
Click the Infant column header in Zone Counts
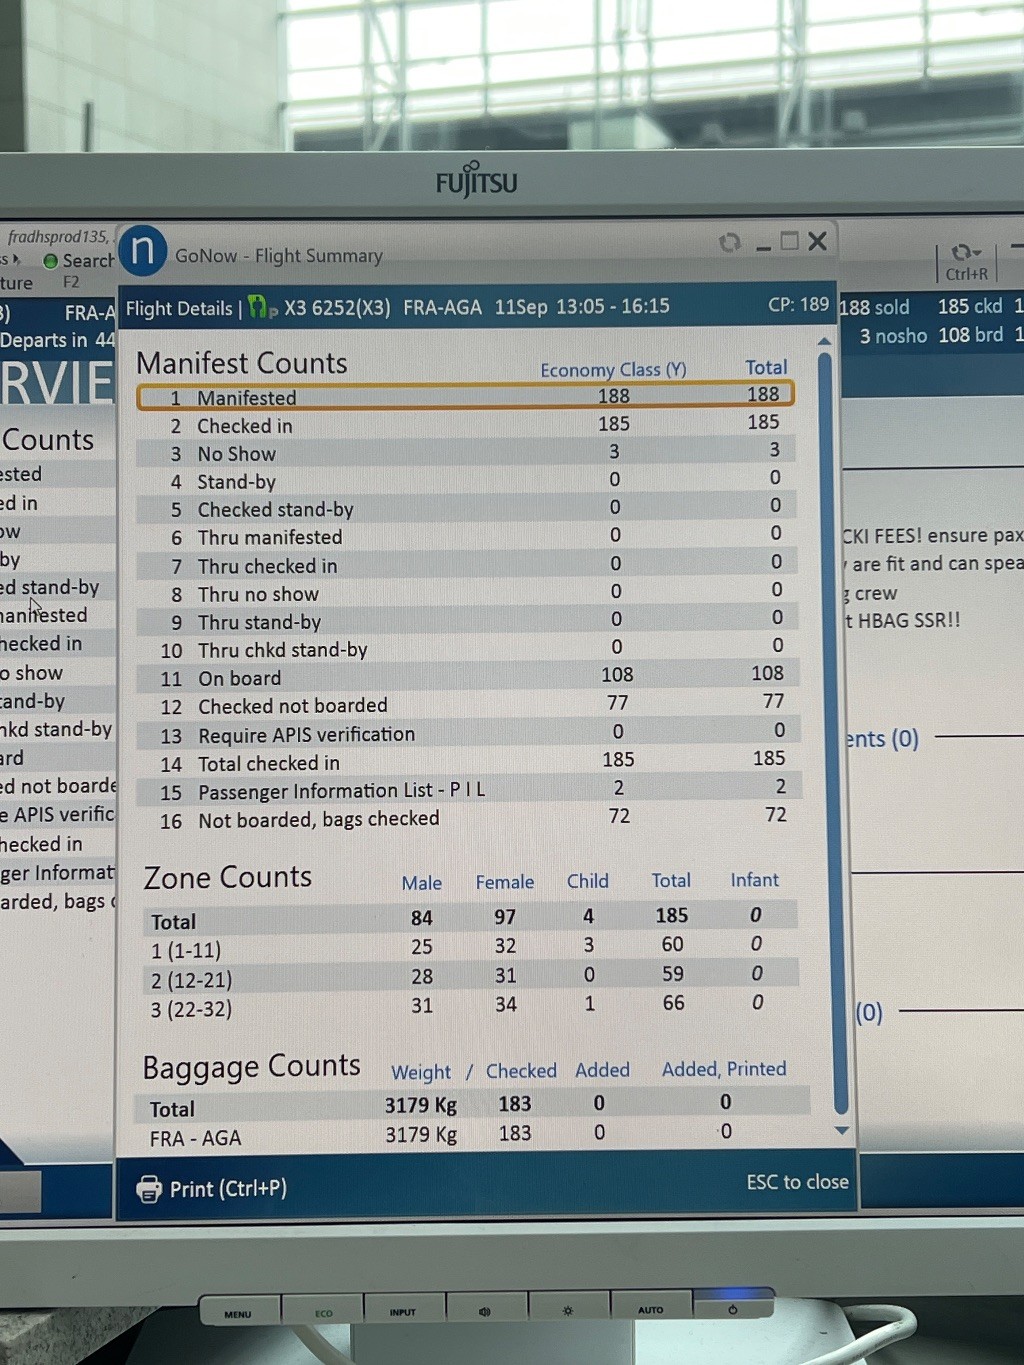click(754, 880)
